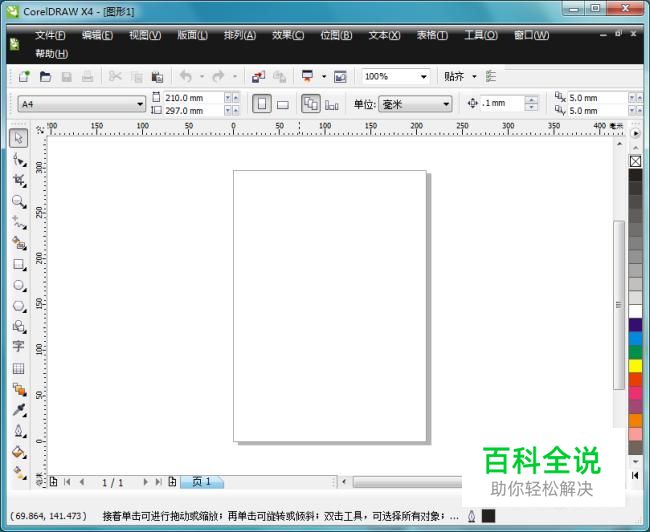Pick the blue color swatch
Screen dimensions: 650x532
pyautogui.click(x=635, y=338)
